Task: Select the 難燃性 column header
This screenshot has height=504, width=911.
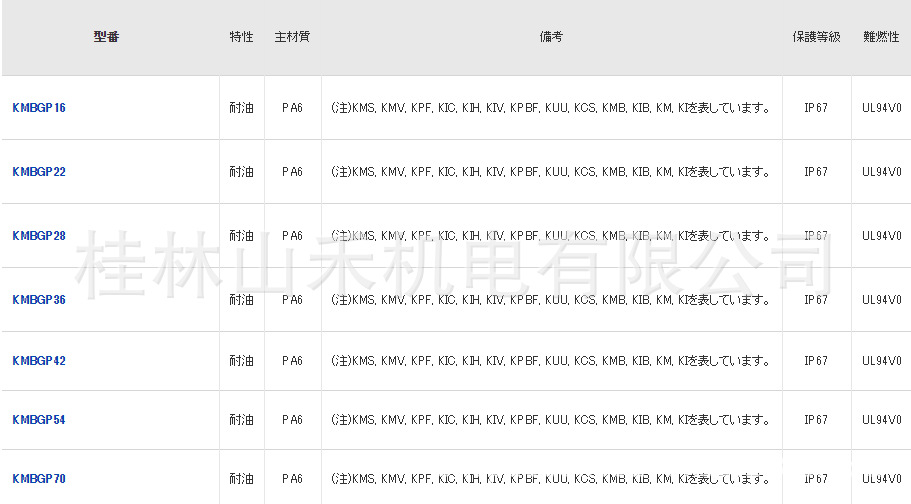Action: tap(881, 37)
